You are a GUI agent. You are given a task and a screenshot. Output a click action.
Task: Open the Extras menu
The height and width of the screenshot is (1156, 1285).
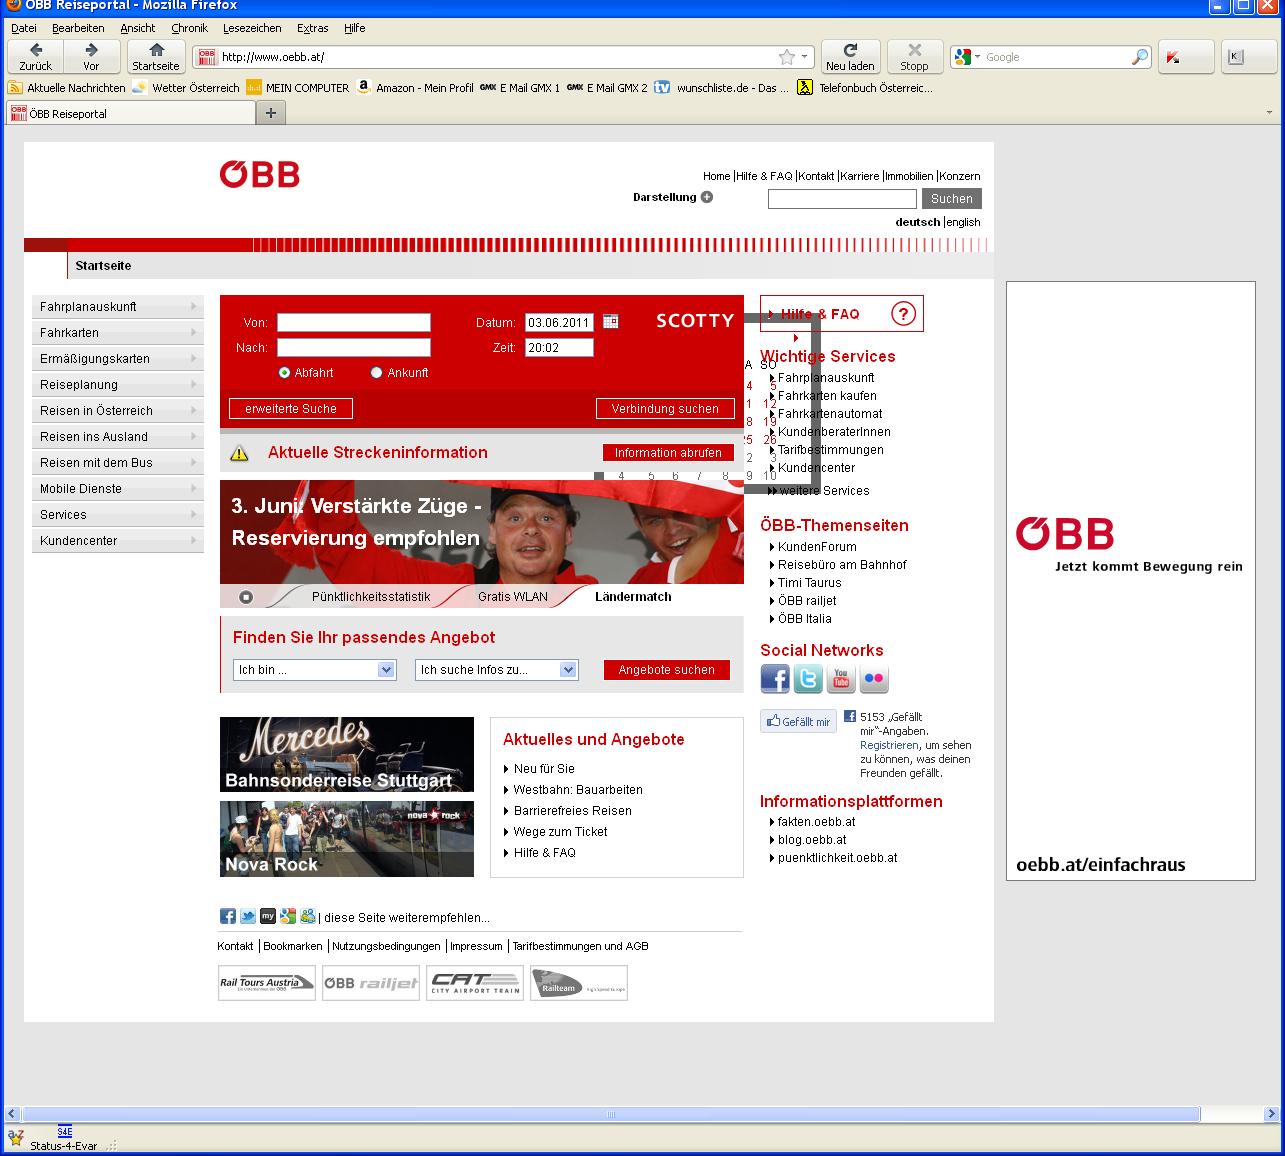pyautogui.click(x=313, y=28)
